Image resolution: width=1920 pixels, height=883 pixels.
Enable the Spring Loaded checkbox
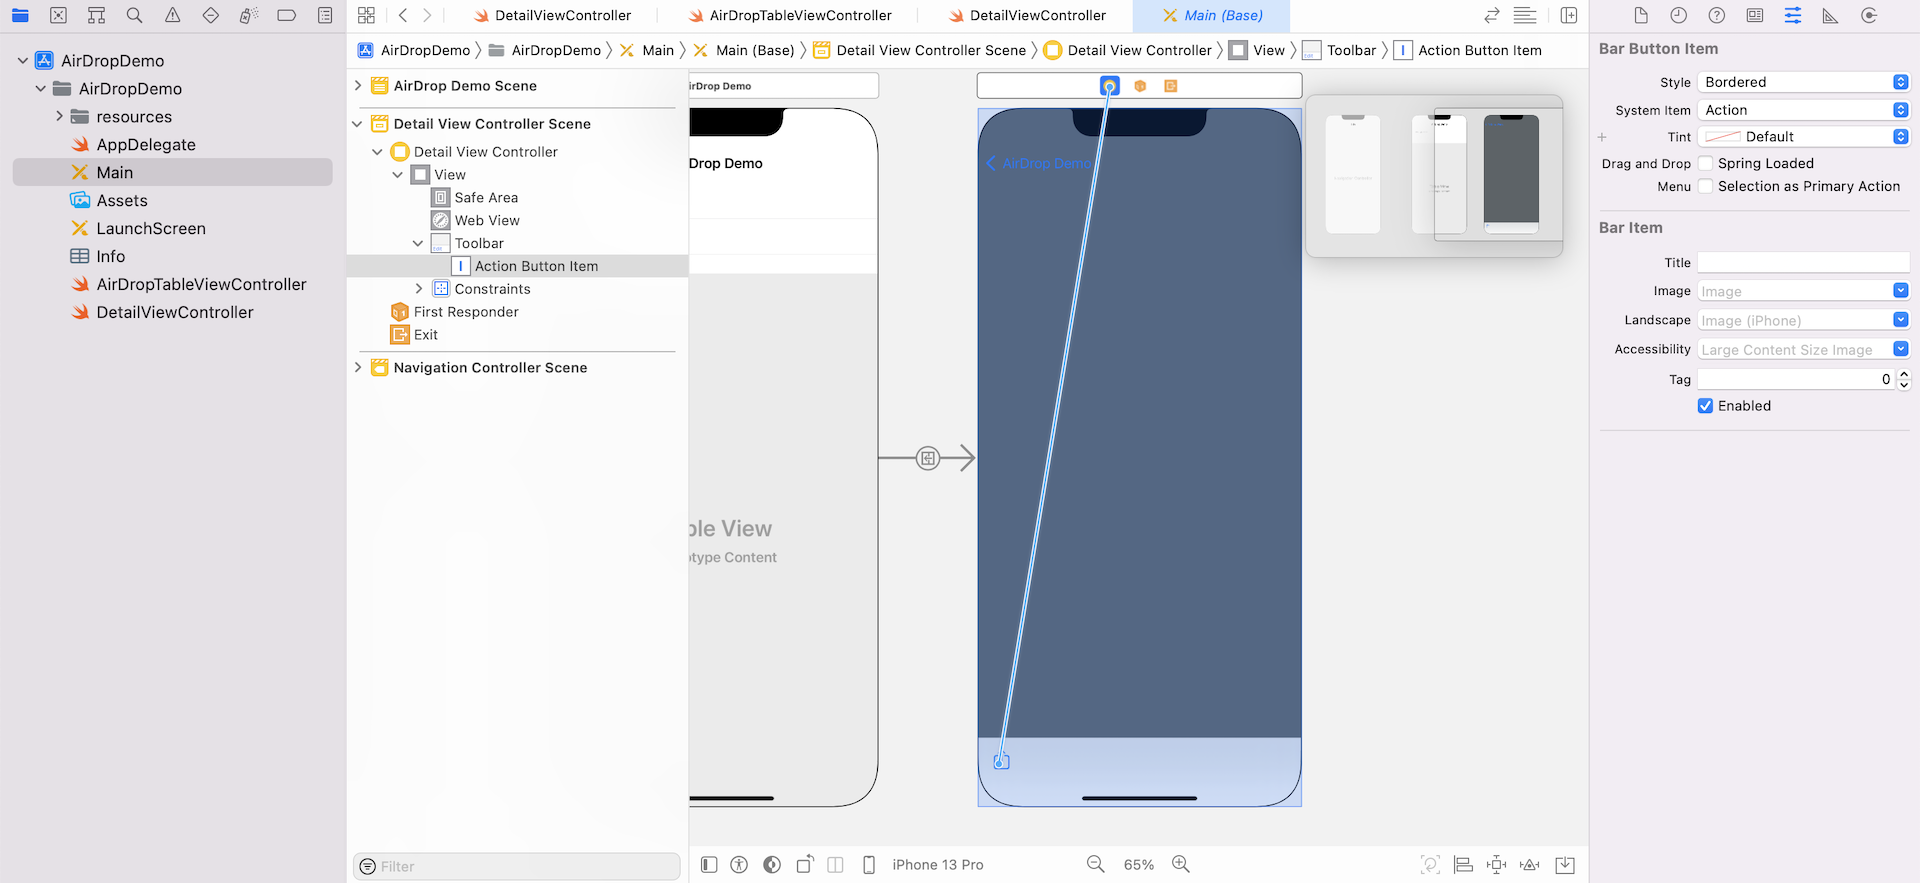(x=1706, y=164)
